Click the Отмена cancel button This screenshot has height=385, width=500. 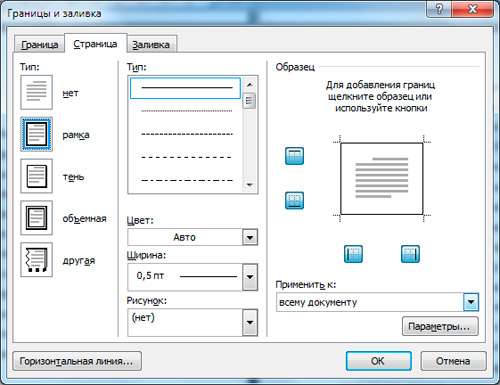click(x=453, y=361)
